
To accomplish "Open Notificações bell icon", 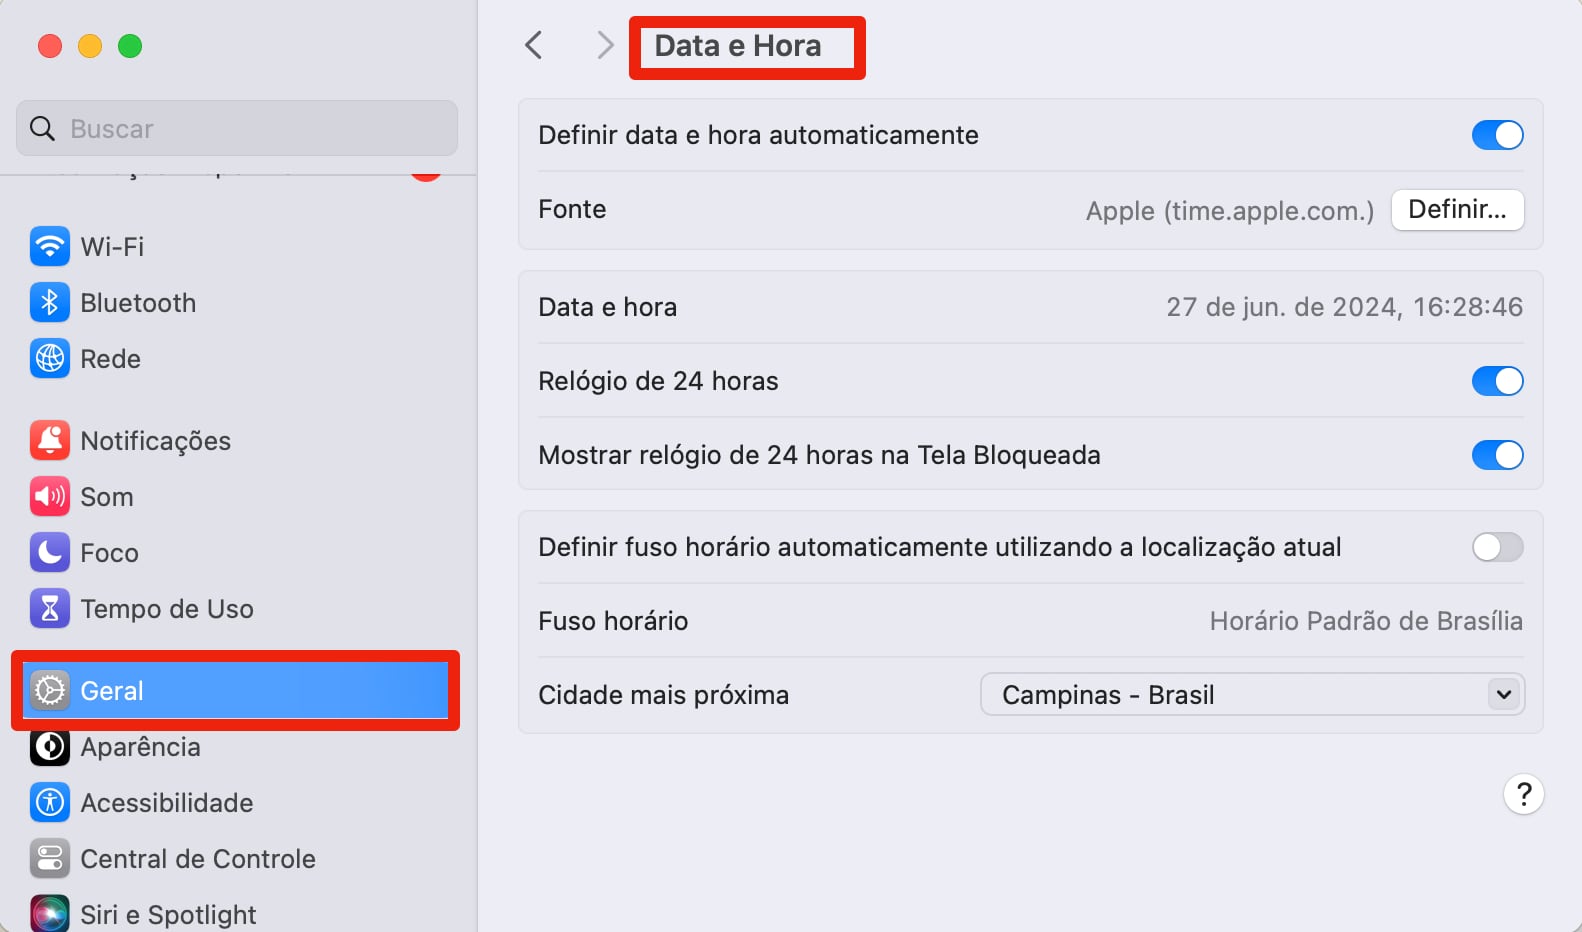I will (x=49, y=440).
